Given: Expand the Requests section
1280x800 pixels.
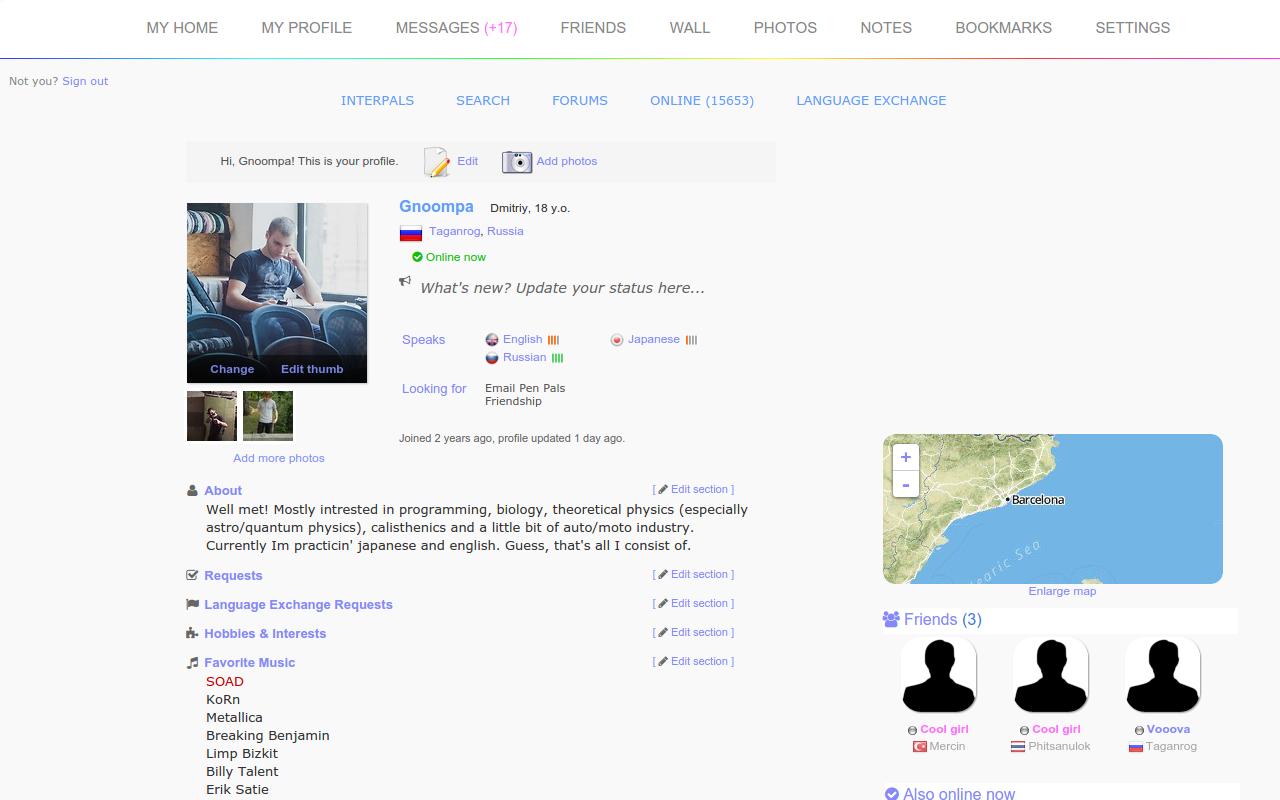Looking at the screenshot, I should click(233, 576).
